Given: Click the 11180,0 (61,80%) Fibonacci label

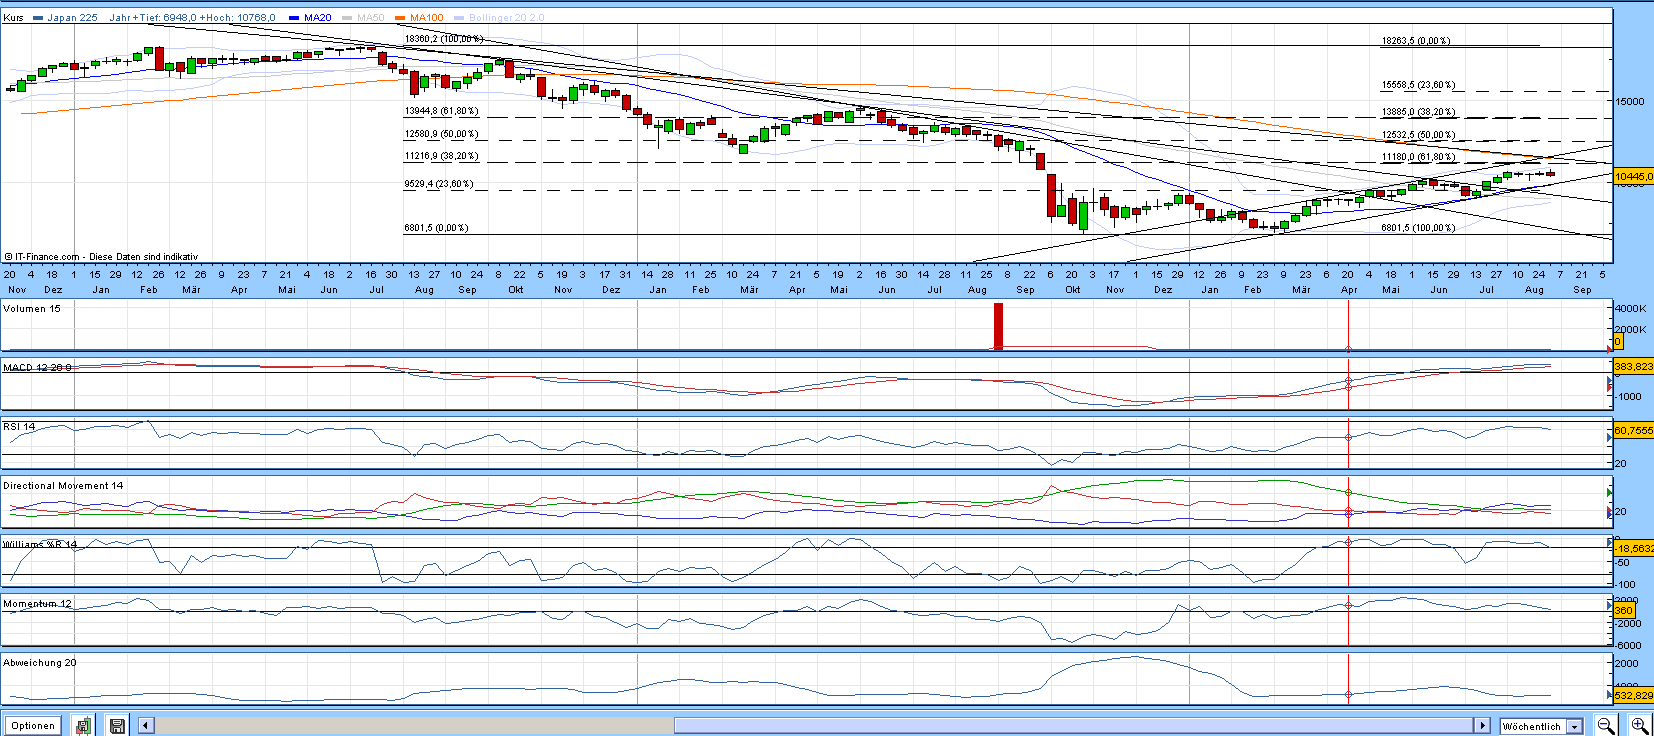Looking at the screenshot, I should (x=1418, y=157).
